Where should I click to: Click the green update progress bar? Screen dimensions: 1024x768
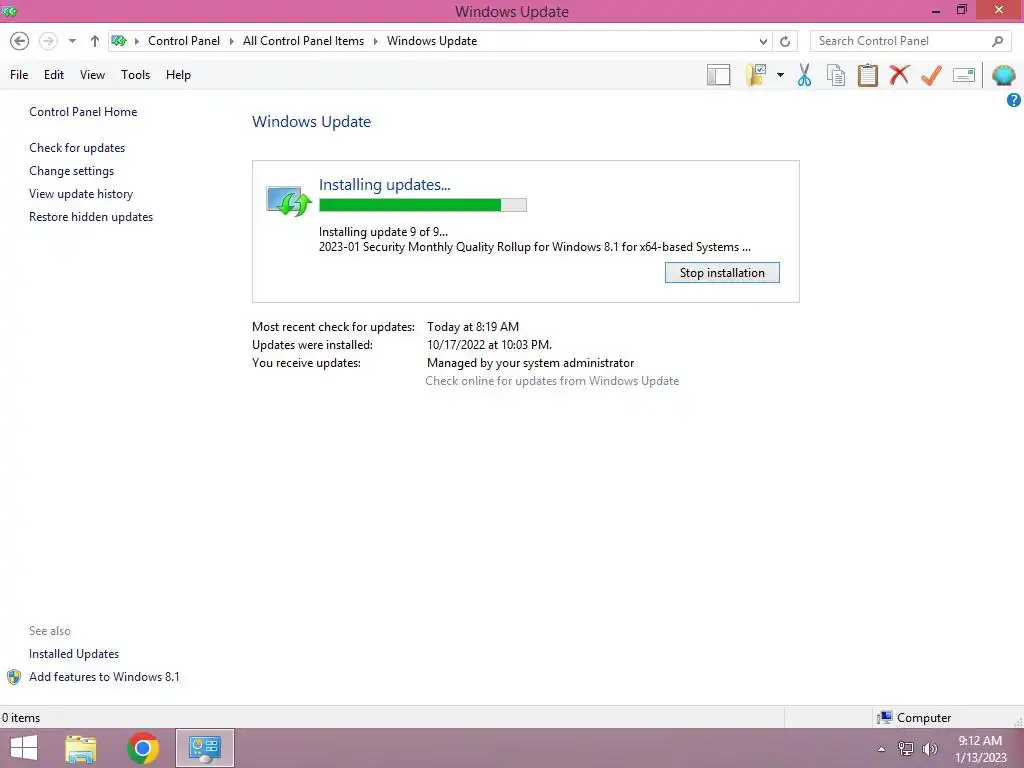click(423, 205)
